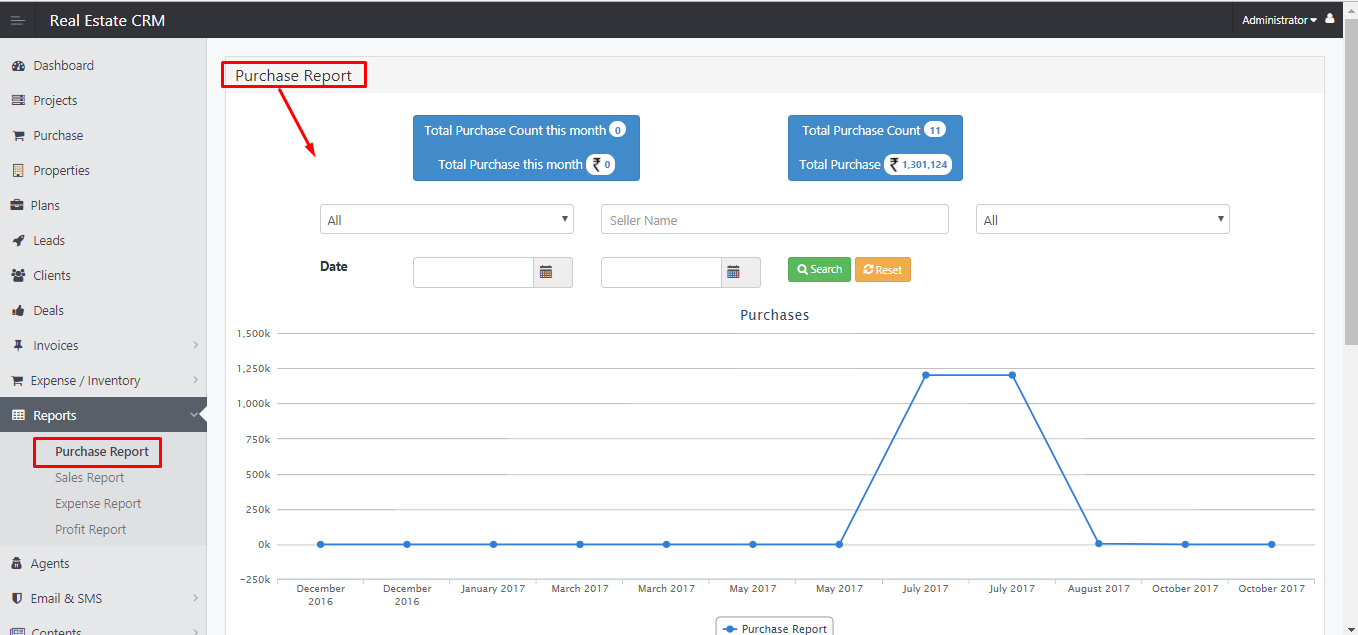Open the Sales Report submenu link
Viewport: 1358px width, 635px height.
pyautogui.click(x=90, y=478)
